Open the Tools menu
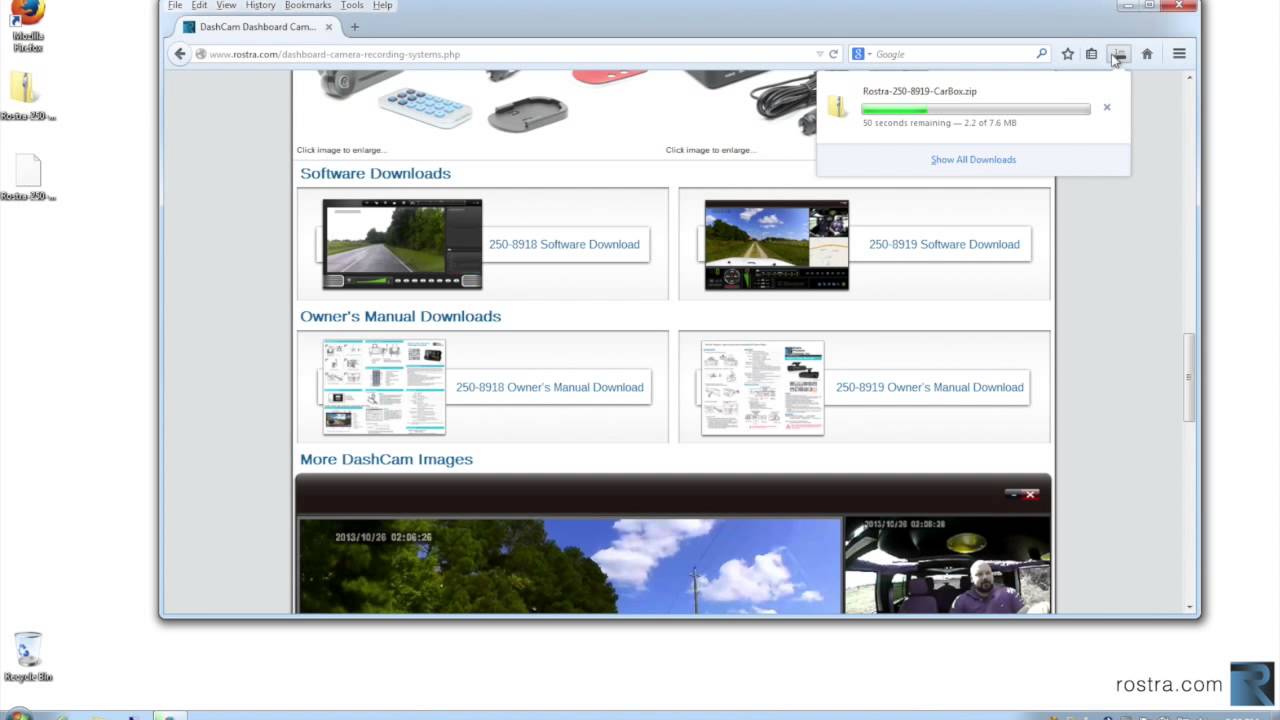 (352, 5)
